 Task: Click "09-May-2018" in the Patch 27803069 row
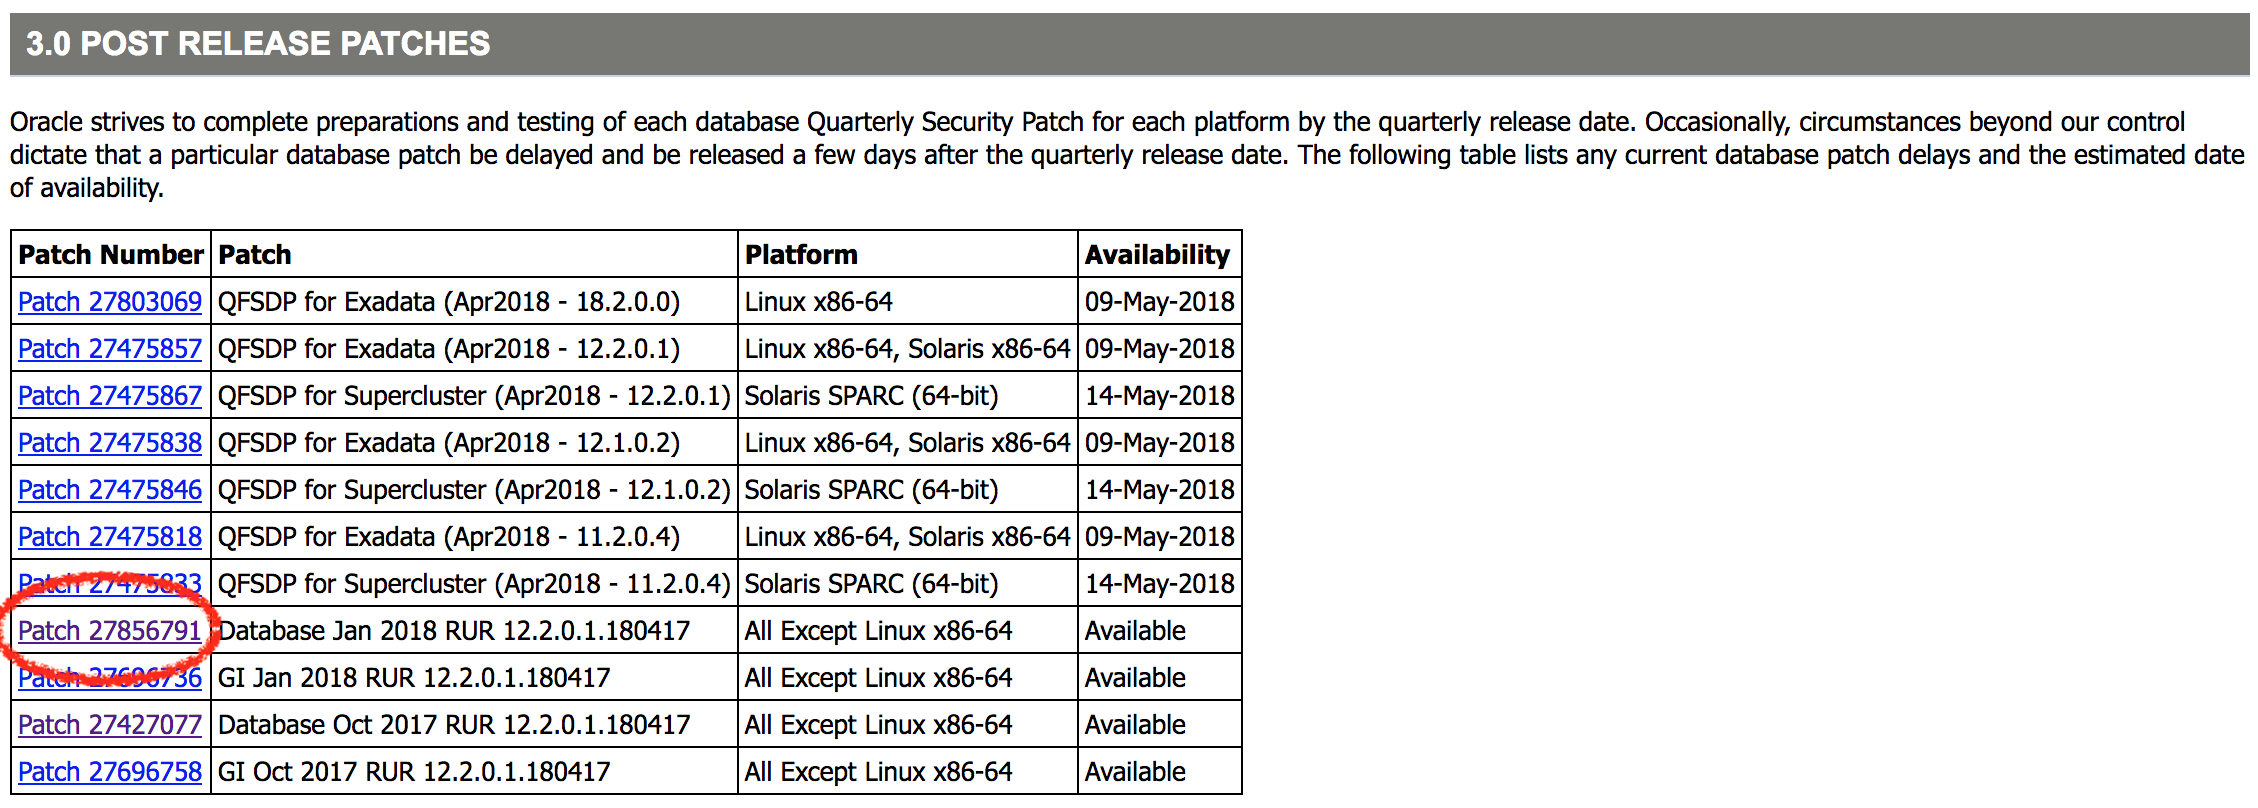1160,302
